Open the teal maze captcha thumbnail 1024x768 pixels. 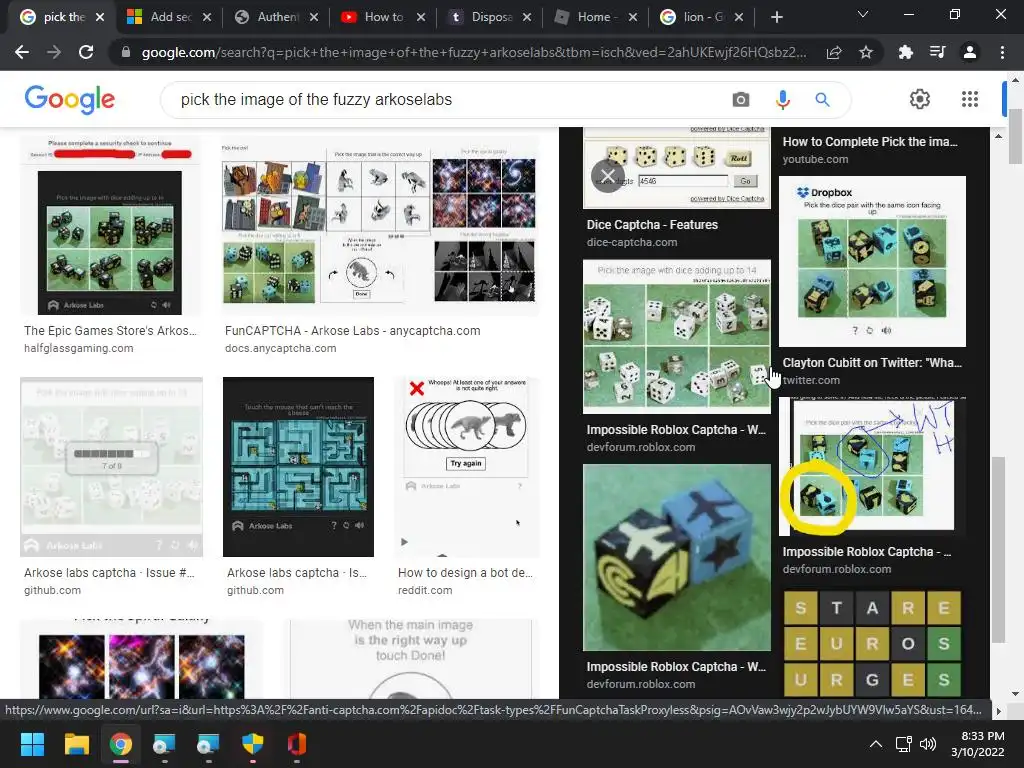point(298,466)
